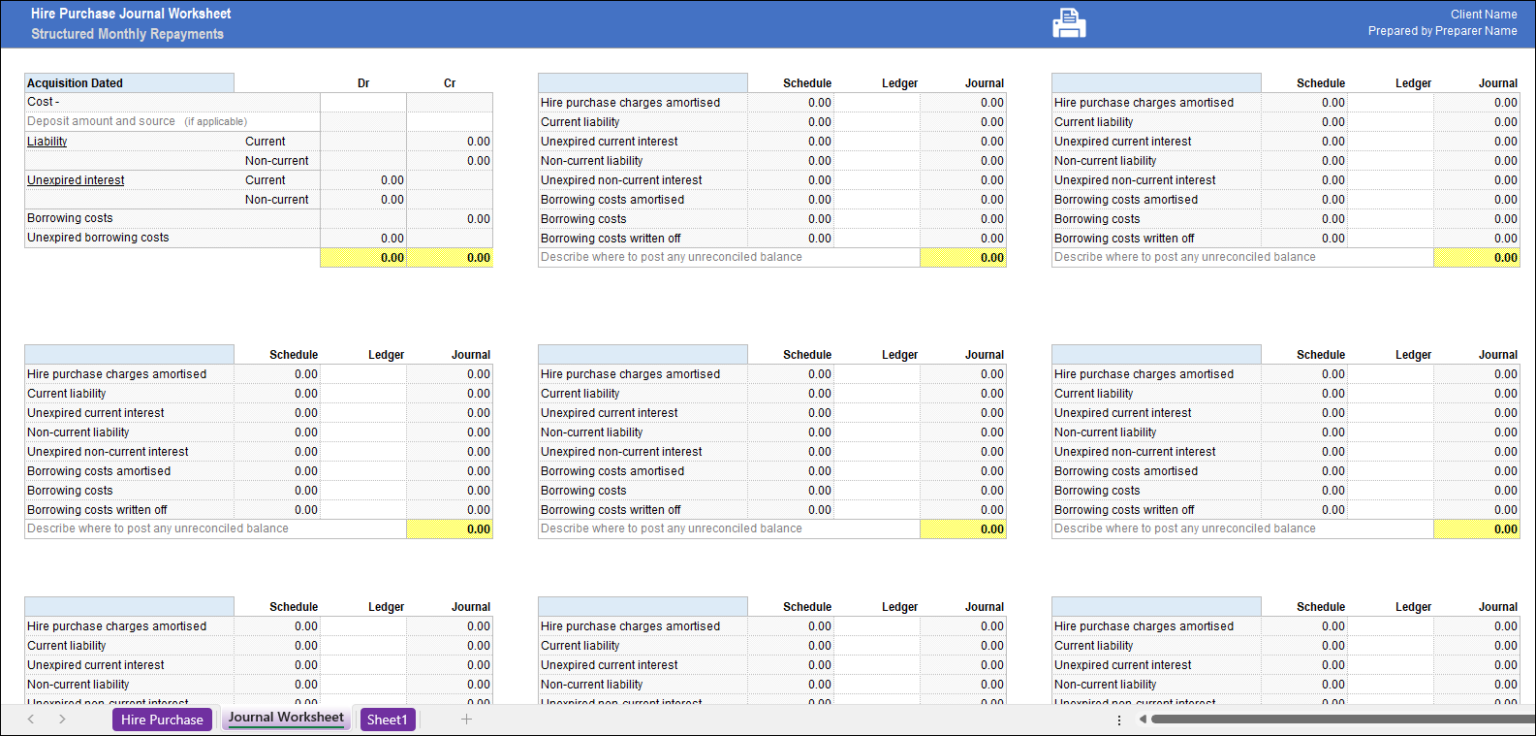Click the right sheet navigation arrow
The width and height of the screenshot is (1536, 736).
[60, 719]
